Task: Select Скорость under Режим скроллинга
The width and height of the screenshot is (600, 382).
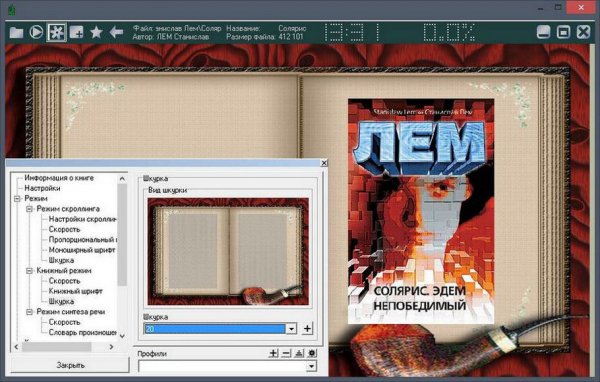Action: (x=64, y=230)
